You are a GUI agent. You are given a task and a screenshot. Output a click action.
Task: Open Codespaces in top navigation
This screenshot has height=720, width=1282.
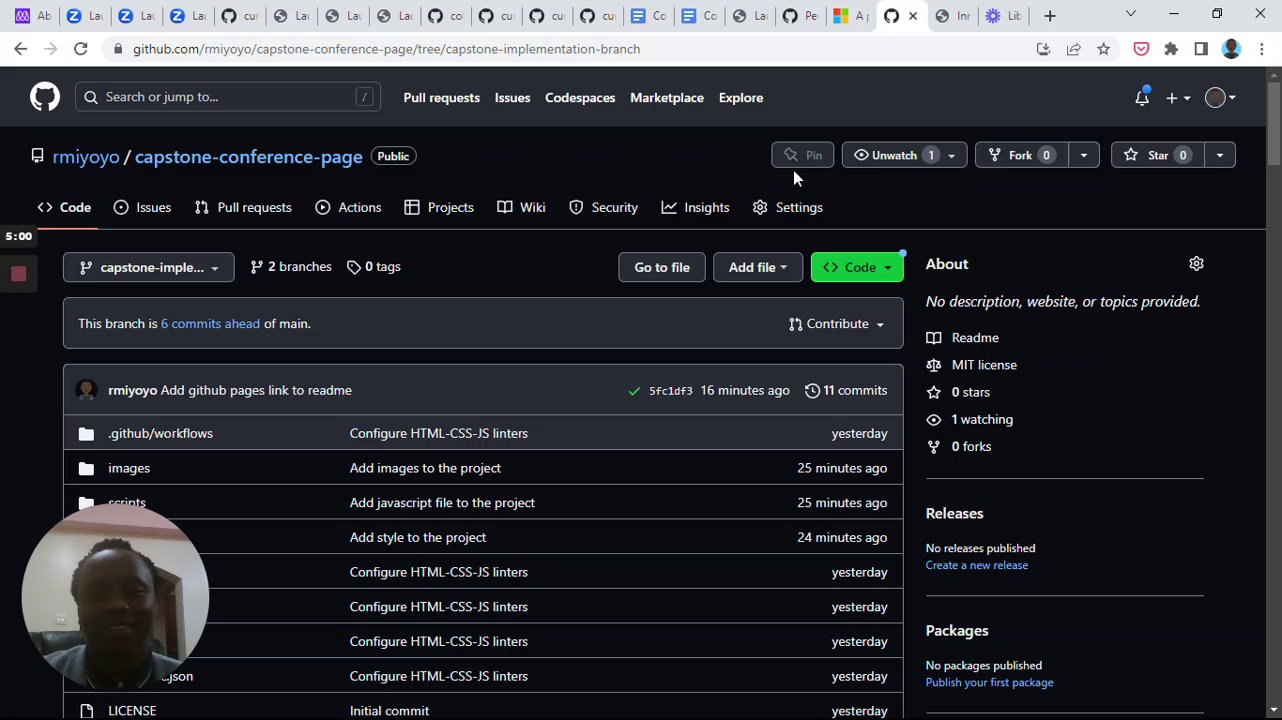point(580,98)
